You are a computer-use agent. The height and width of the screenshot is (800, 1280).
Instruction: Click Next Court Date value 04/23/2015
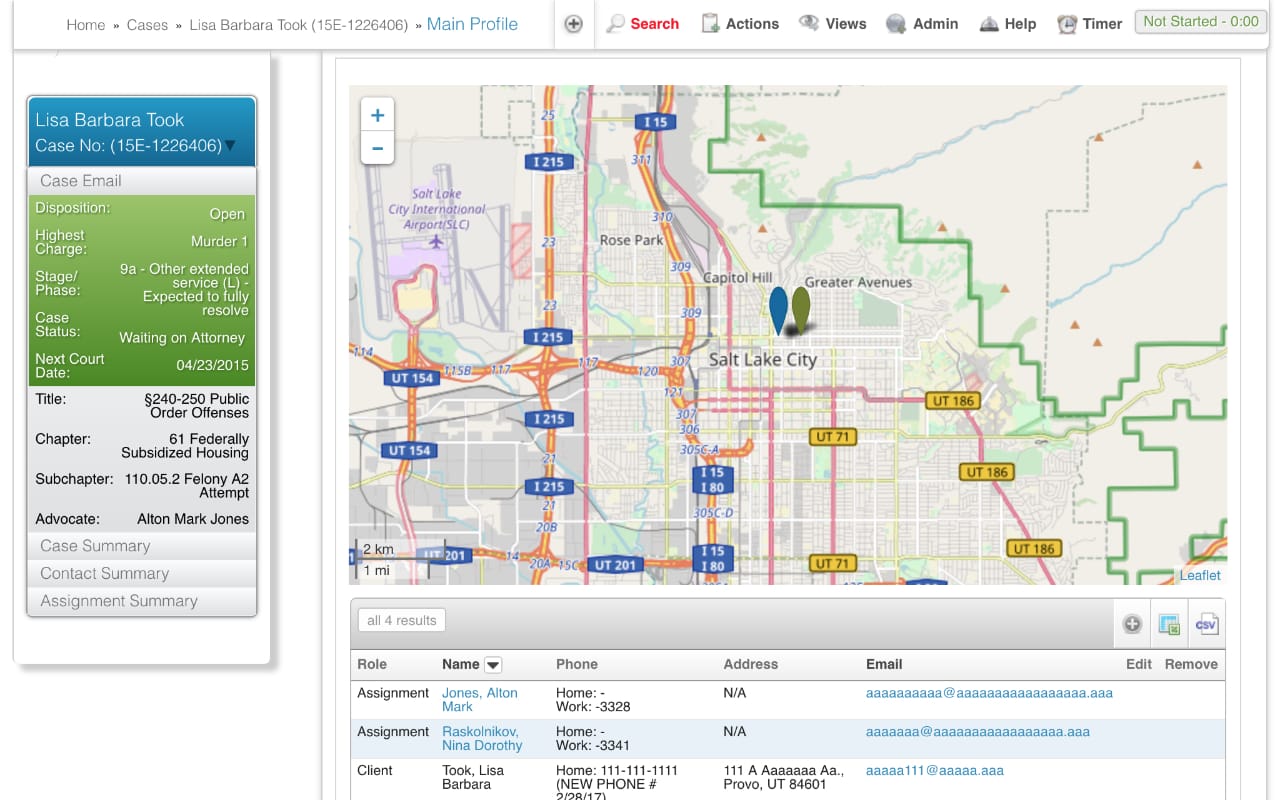point(212,366)
